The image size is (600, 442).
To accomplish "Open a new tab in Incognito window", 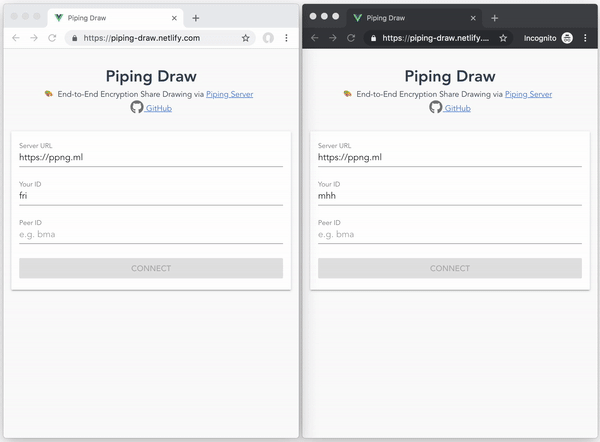I will click(x=494, y=18).
